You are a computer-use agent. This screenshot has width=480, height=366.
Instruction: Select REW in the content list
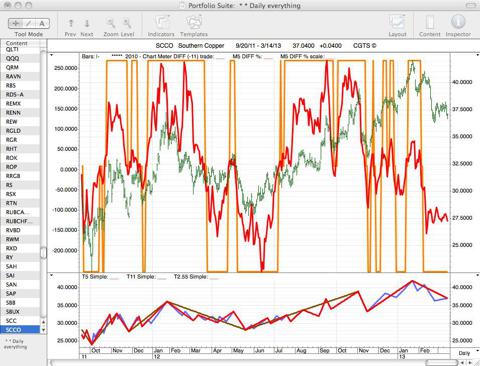click(20, 122)
